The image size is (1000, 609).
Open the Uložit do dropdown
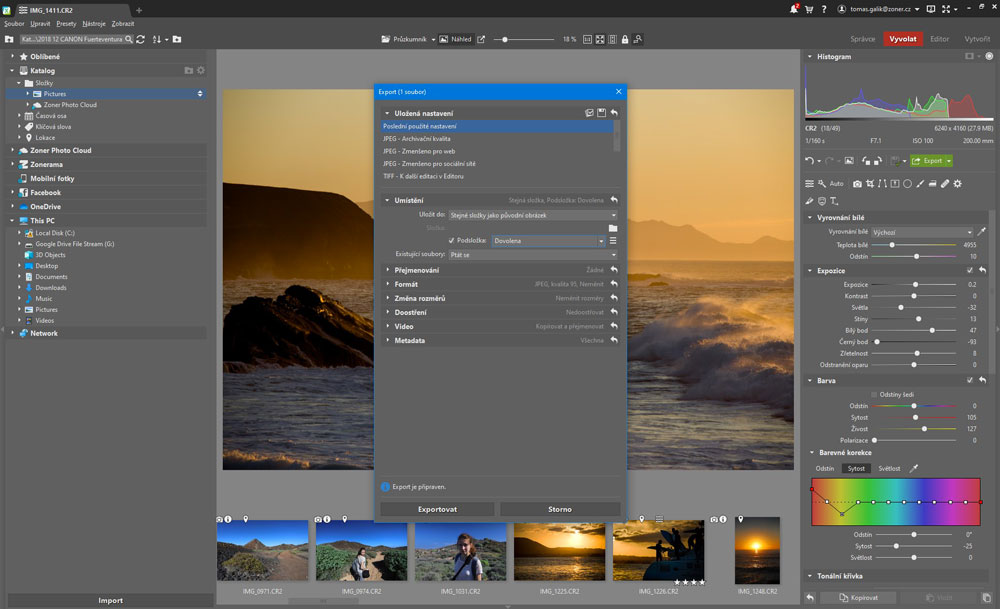click(x=532, y=215)
